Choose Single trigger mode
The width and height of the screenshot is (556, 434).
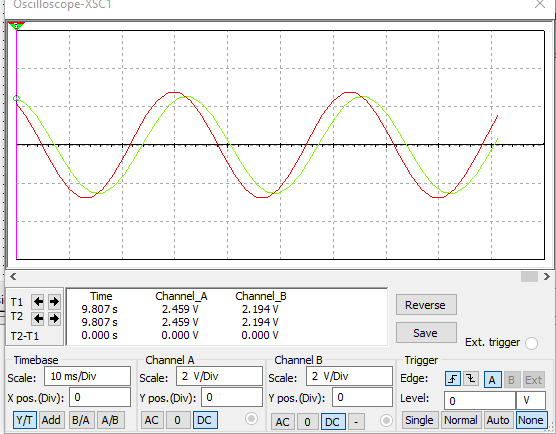(419, 420)
